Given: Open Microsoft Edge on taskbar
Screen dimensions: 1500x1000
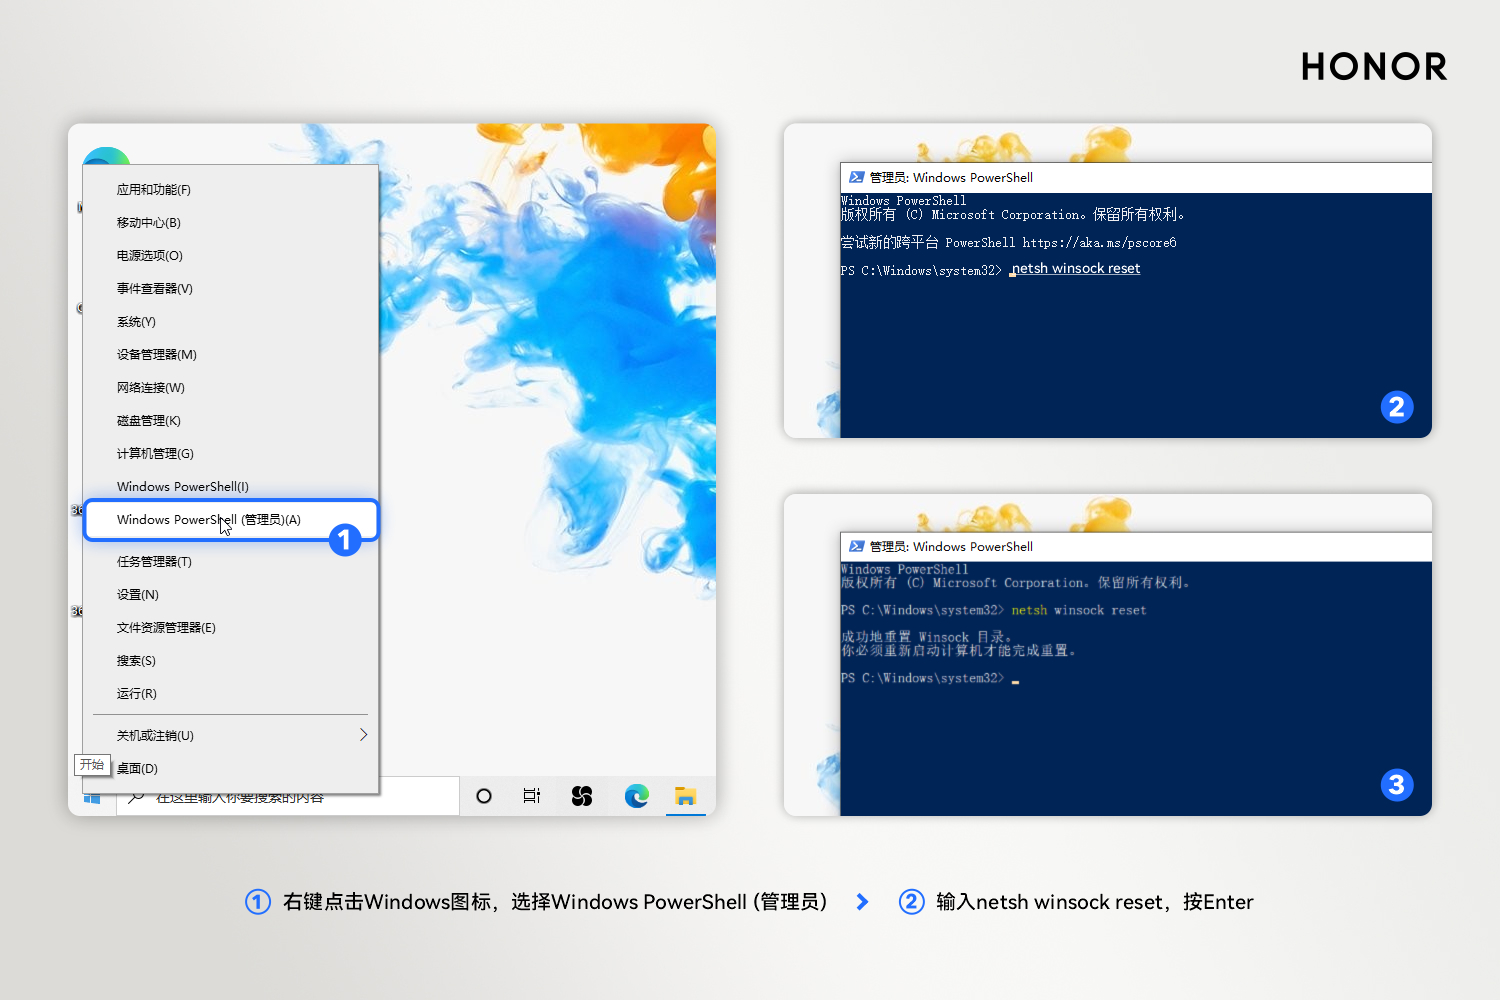Looking at the screenshot, I should pyautogui.click(x=637, y=796).
